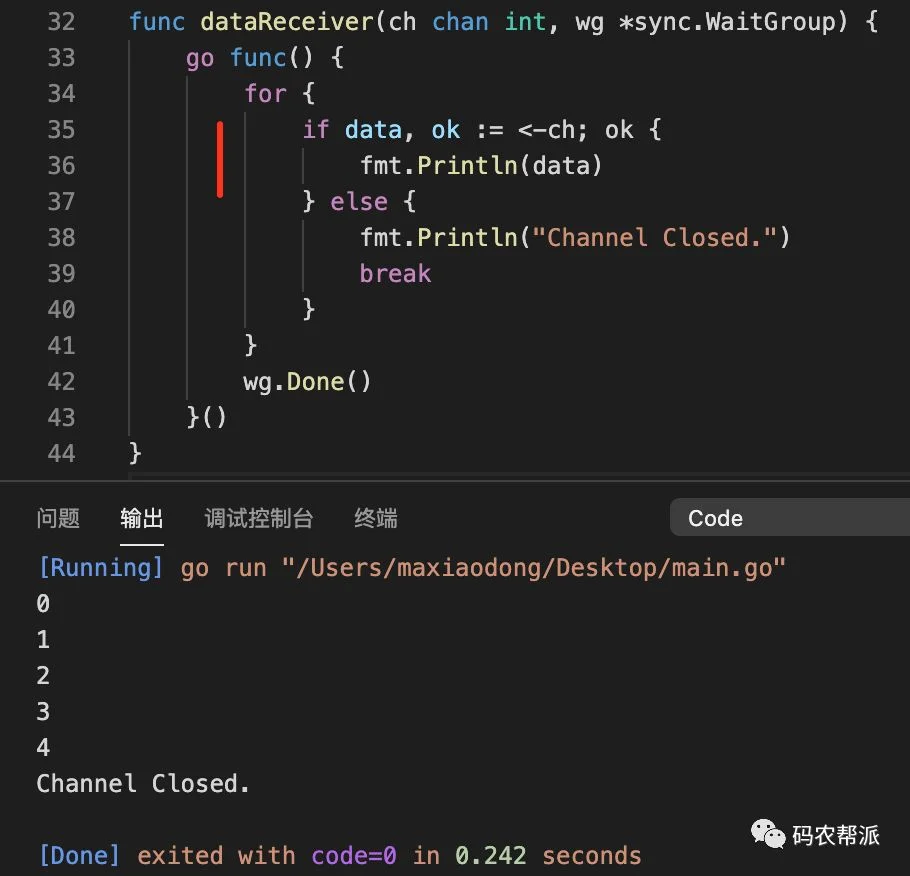910x876 pixels.
Task: Click line number 32 in the gutter
Action: (61, 22)
